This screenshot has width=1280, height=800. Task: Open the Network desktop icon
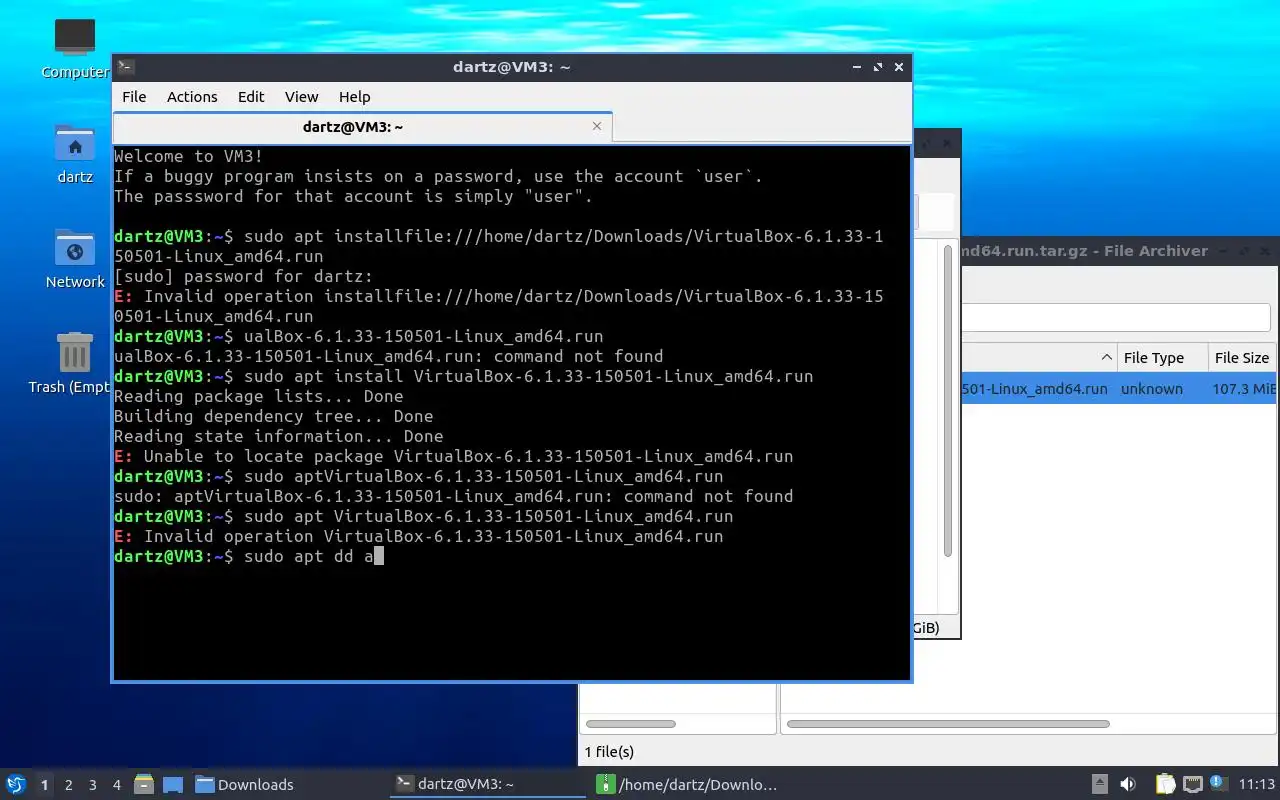75,259
